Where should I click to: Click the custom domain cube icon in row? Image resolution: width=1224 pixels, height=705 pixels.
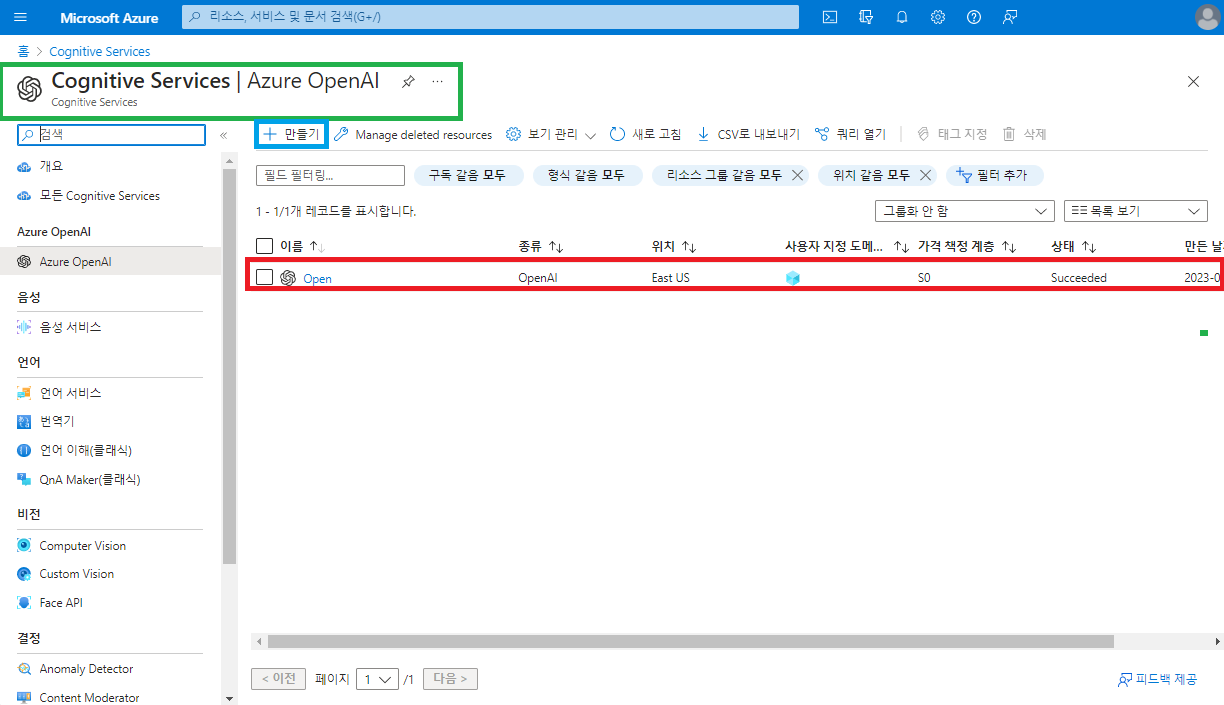click(x=793, y=278)
